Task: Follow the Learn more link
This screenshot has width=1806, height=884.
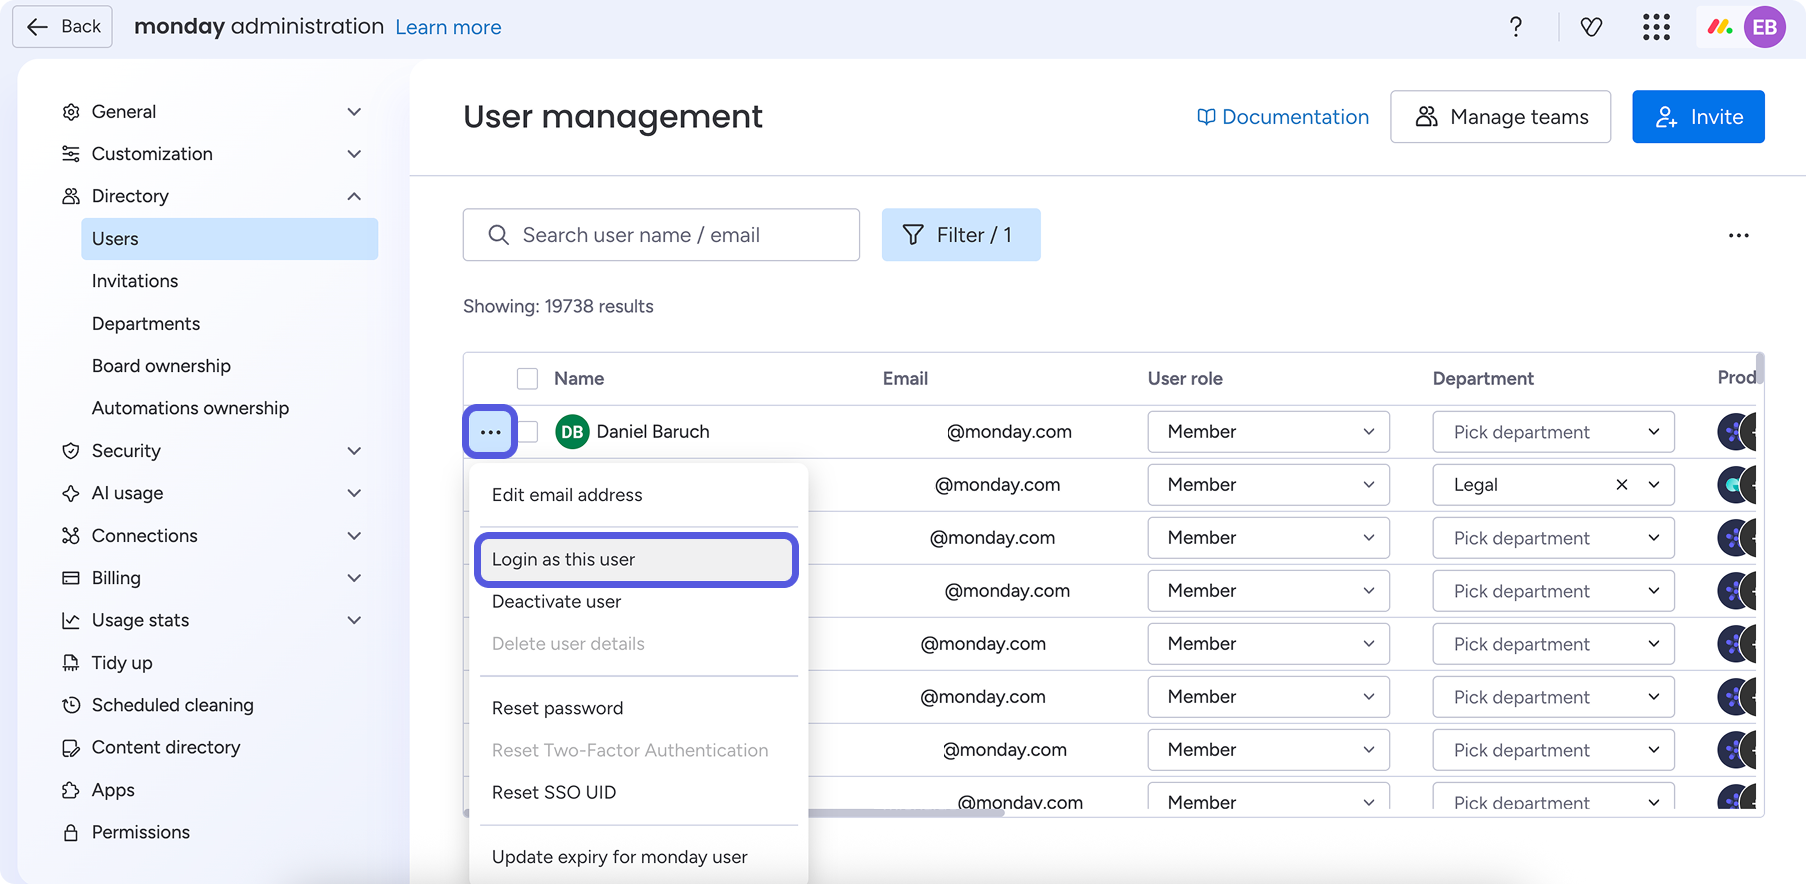Action: [448, 27]
